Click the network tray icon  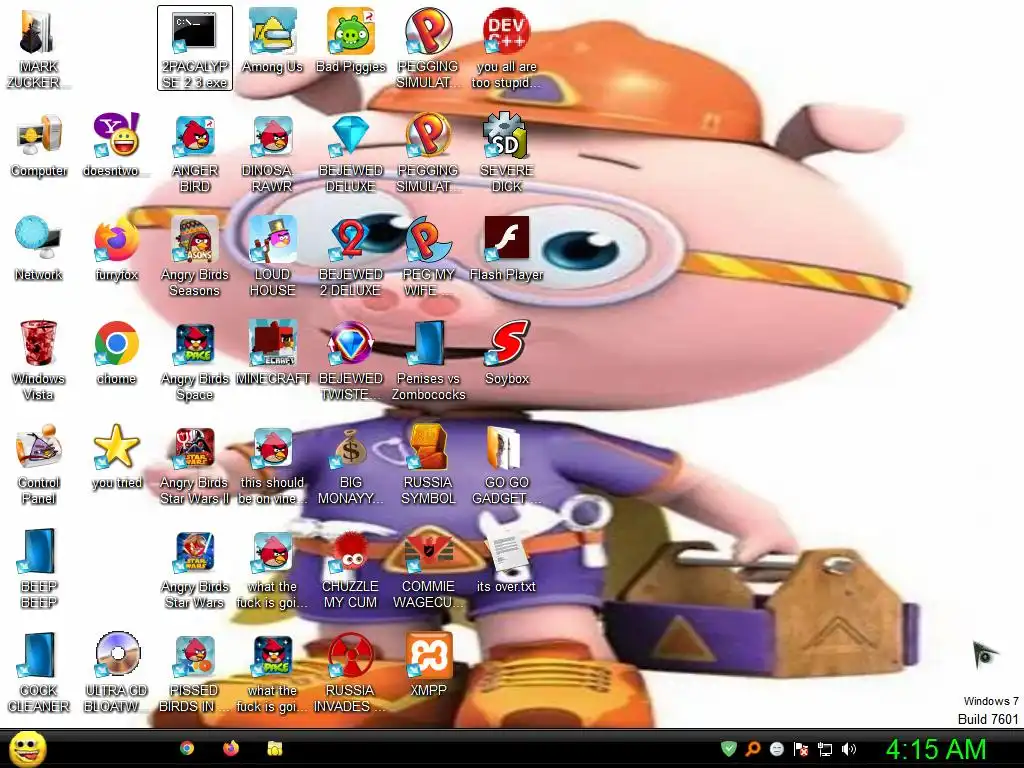pos(825,749)
